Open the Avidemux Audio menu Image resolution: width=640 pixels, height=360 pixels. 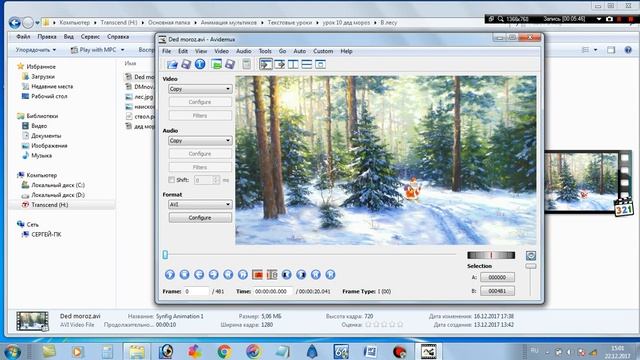point(244,51)
